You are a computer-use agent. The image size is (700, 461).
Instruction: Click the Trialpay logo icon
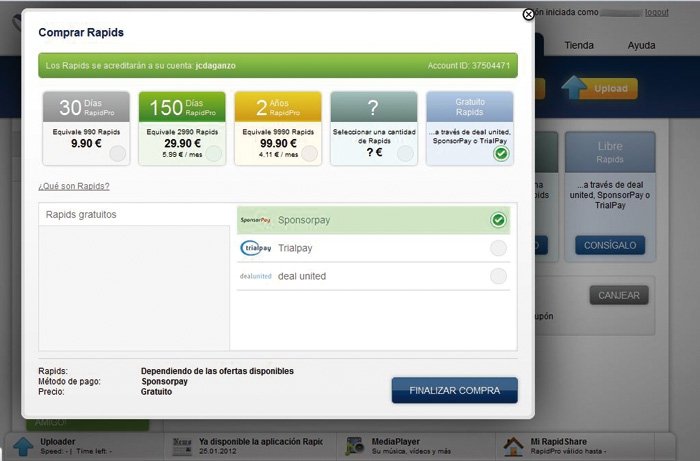(x=255, y=248)
